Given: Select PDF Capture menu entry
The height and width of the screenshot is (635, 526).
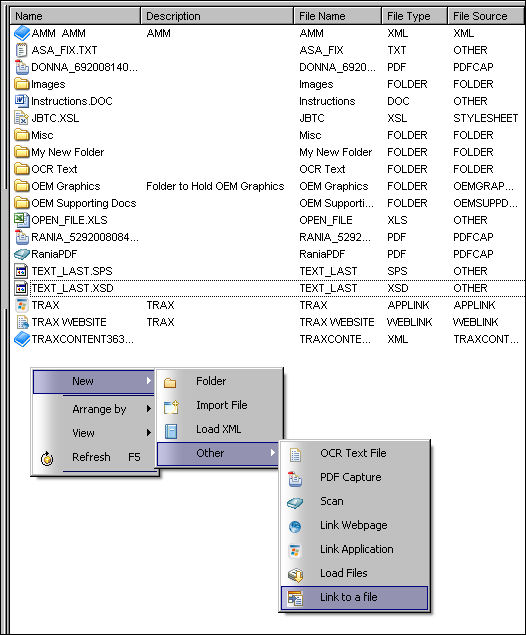Looking at the screenshot, I should (354, 477).
